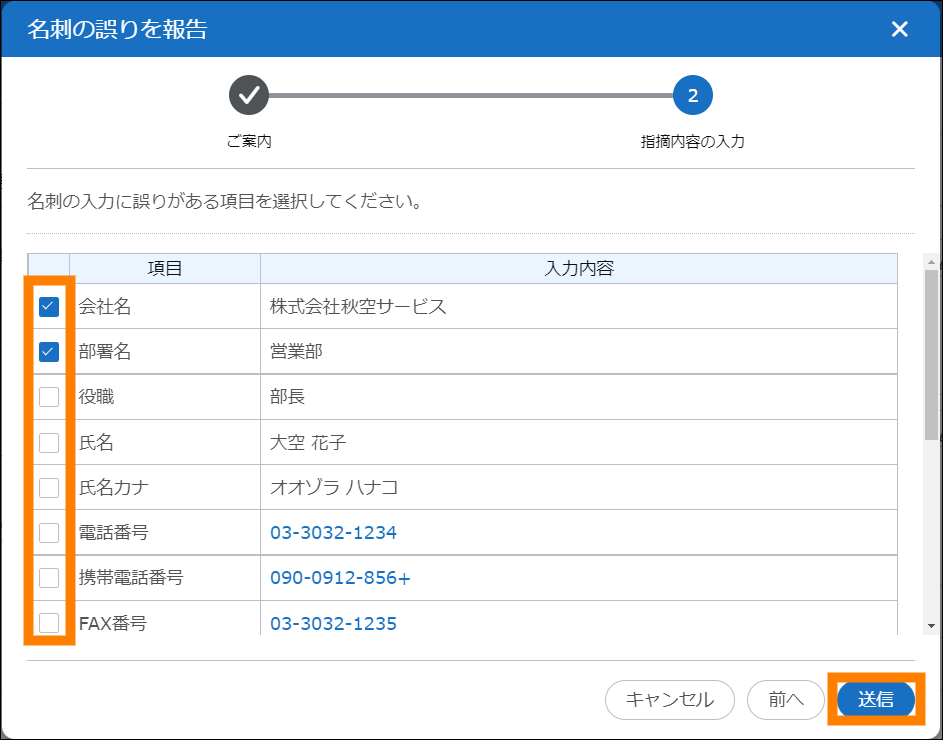Check the 役職 checkbox
The image size is (944, 741).
point(49,397)
